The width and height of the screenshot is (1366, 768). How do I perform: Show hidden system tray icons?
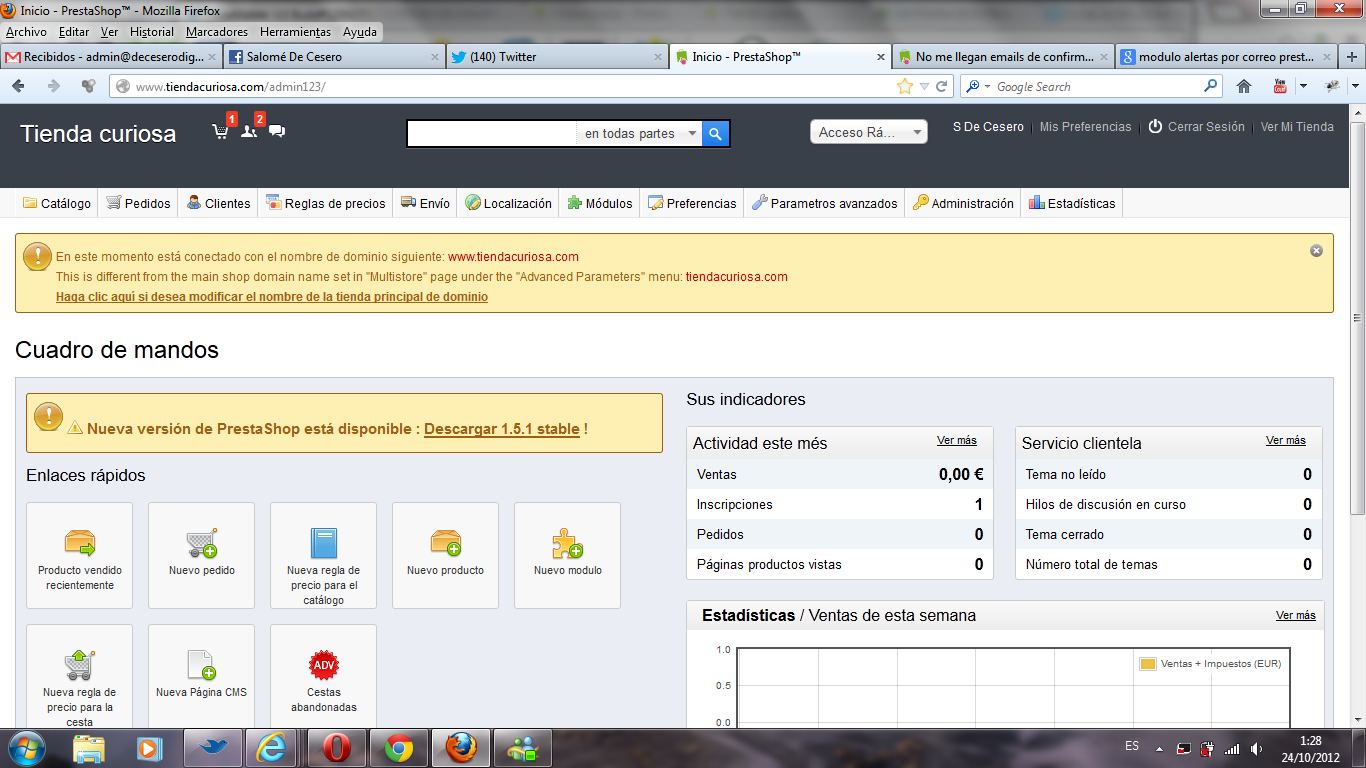[x=1159, y=748]
